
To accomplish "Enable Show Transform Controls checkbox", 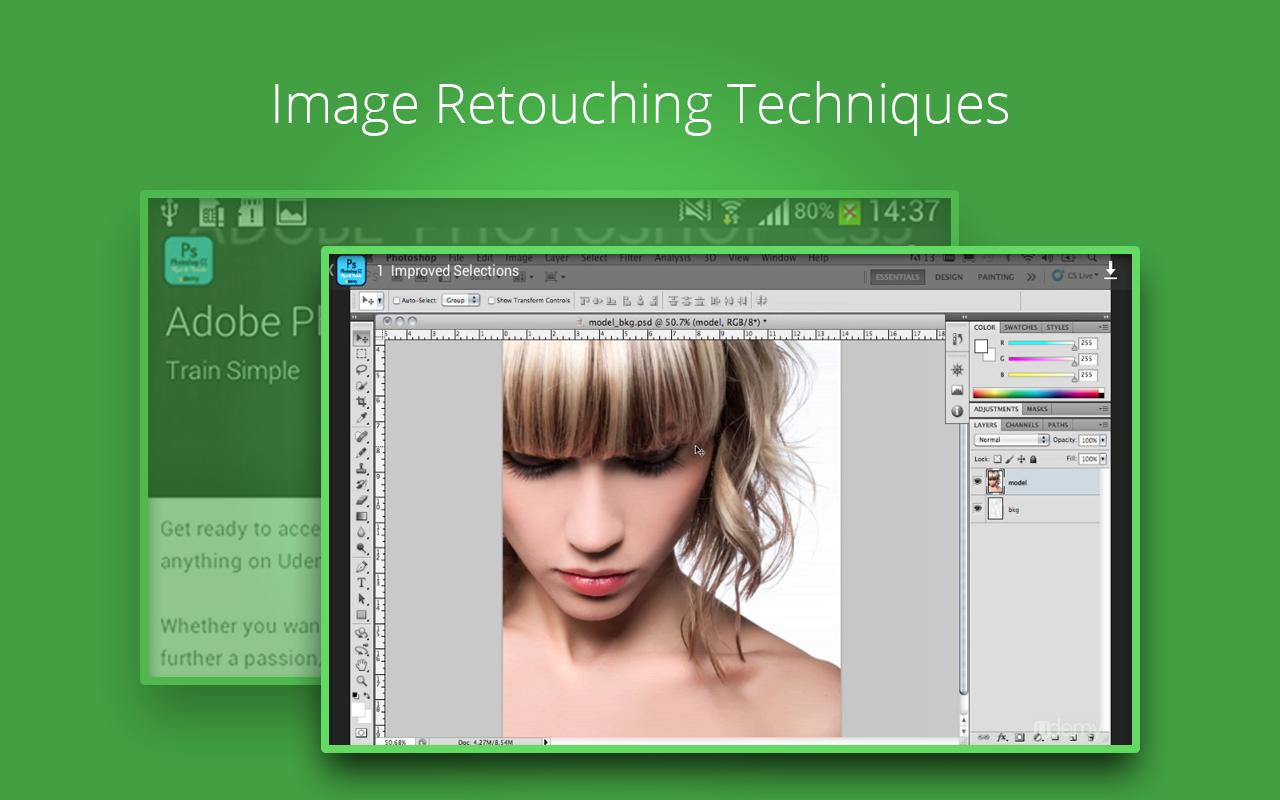I will click(491, 300).
